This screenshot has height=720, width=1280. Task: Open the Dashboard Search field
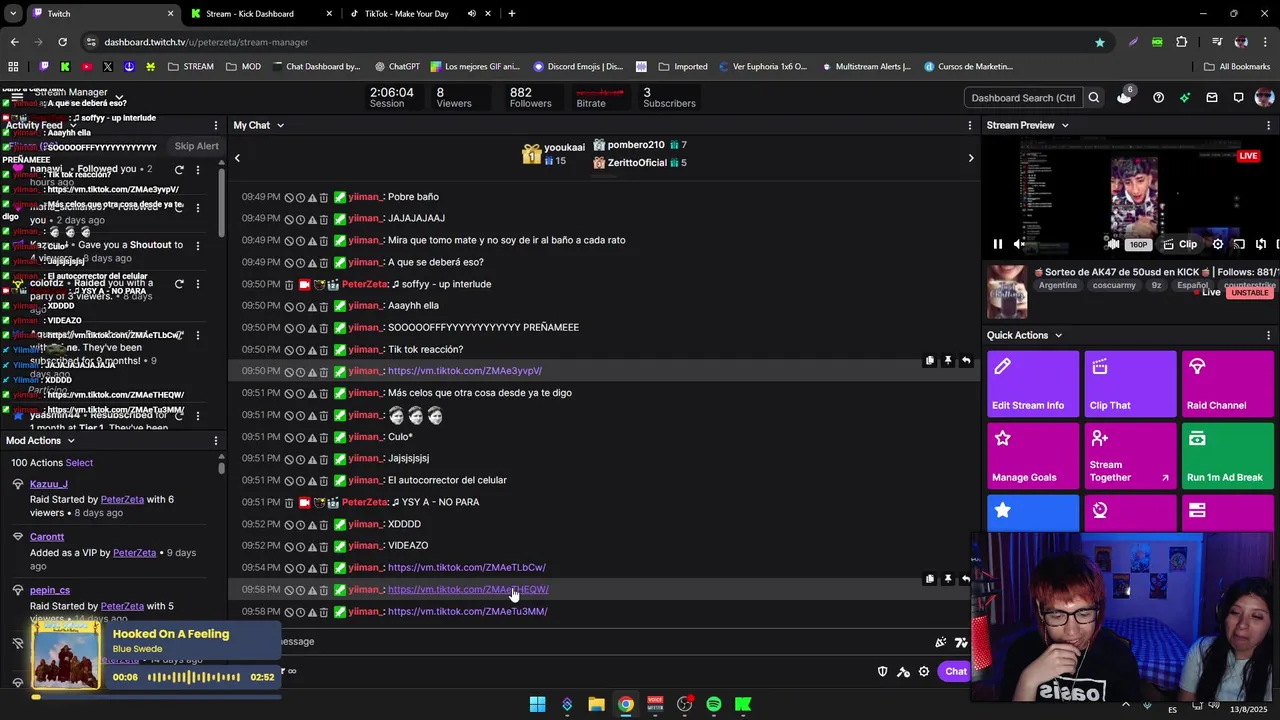coord(1023,98)
